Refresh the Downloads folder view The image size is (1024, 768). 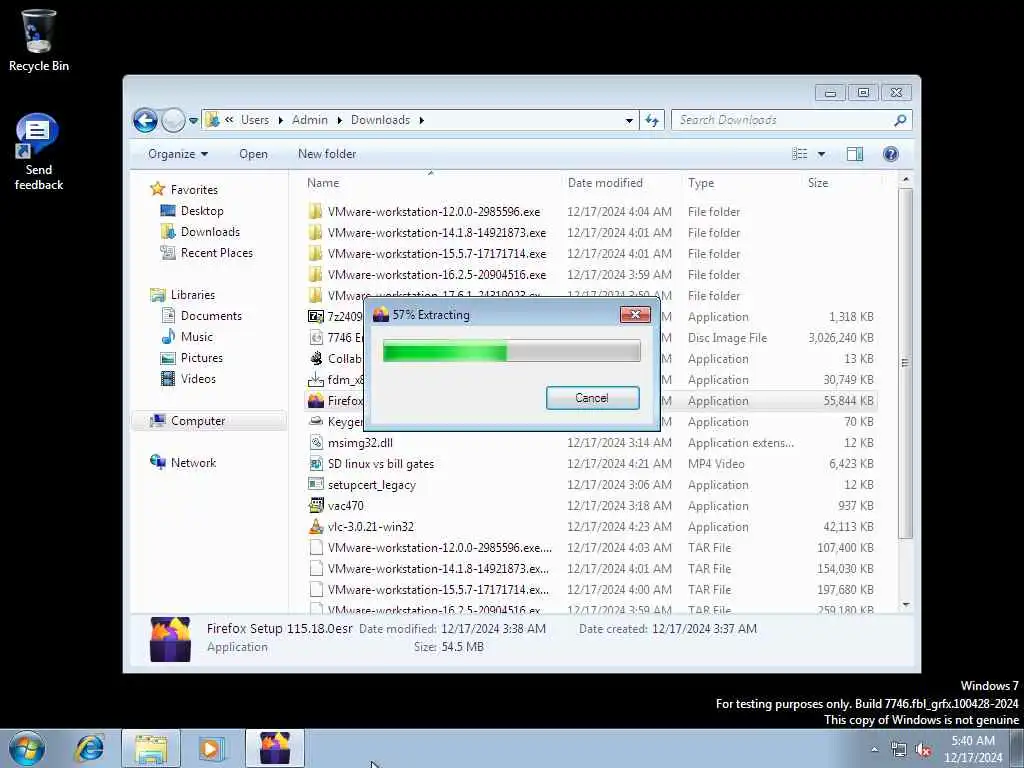(x=652, y=120)
